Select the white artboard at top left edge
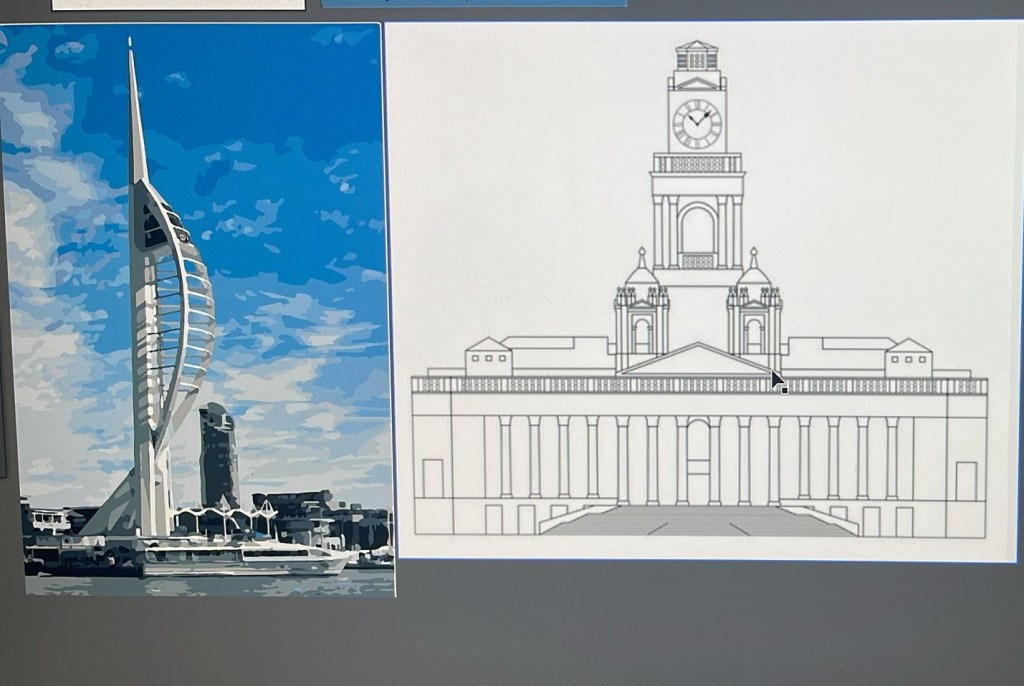This screenshot has width=1024, height=686. click(x=178, y=4)
